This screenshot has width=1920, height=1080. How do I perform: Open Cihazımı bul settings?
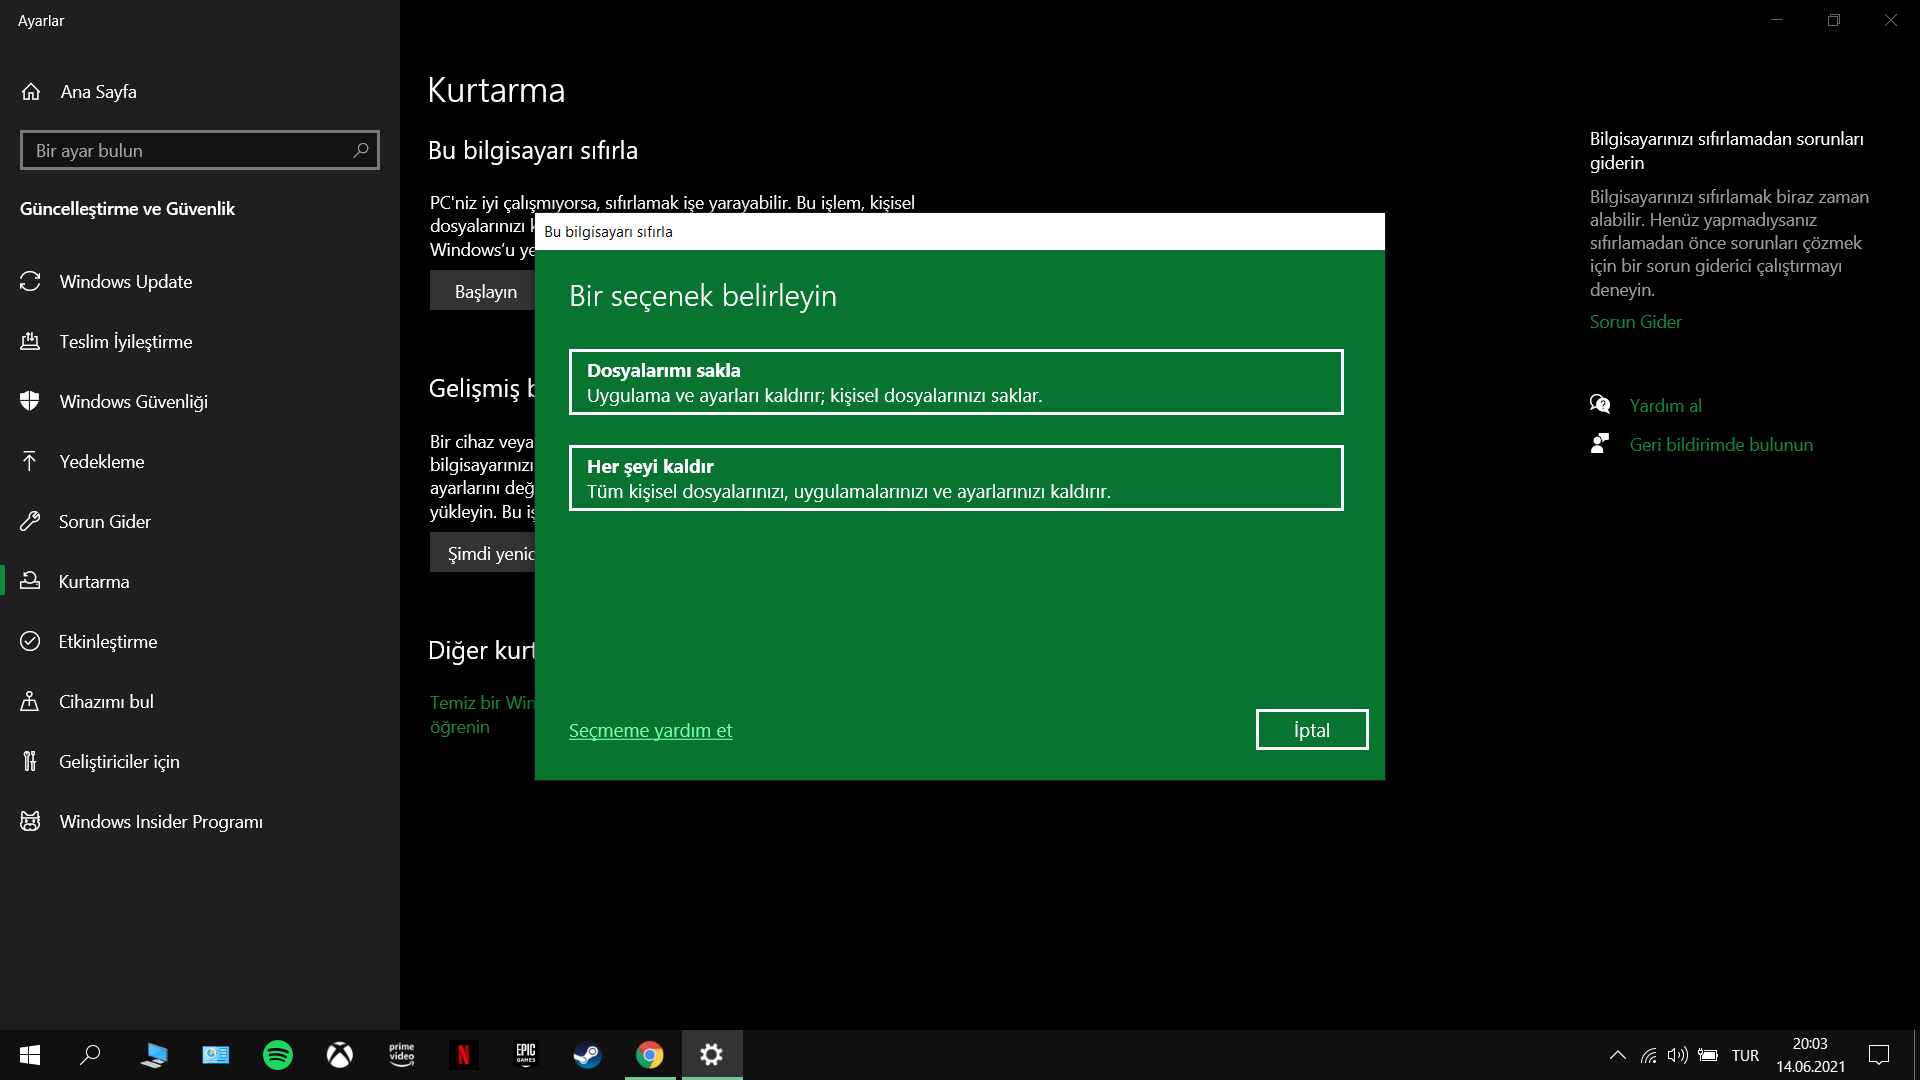pyautogui.click(x=106, y=702)
